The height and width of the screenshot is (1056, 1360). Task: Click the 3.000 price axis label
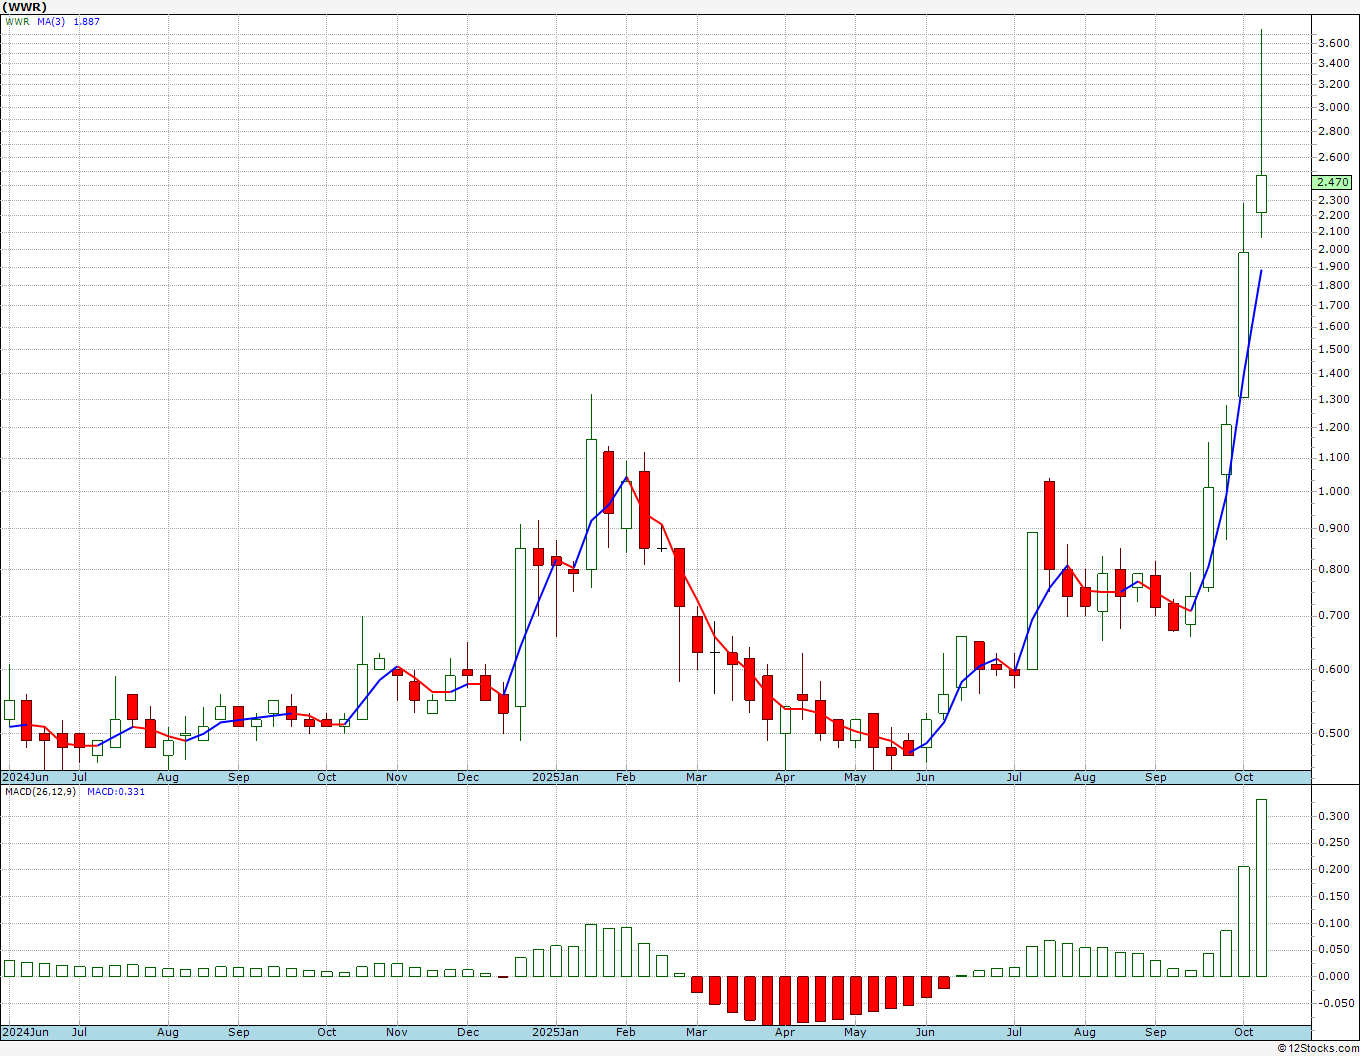coord(1333,107)
